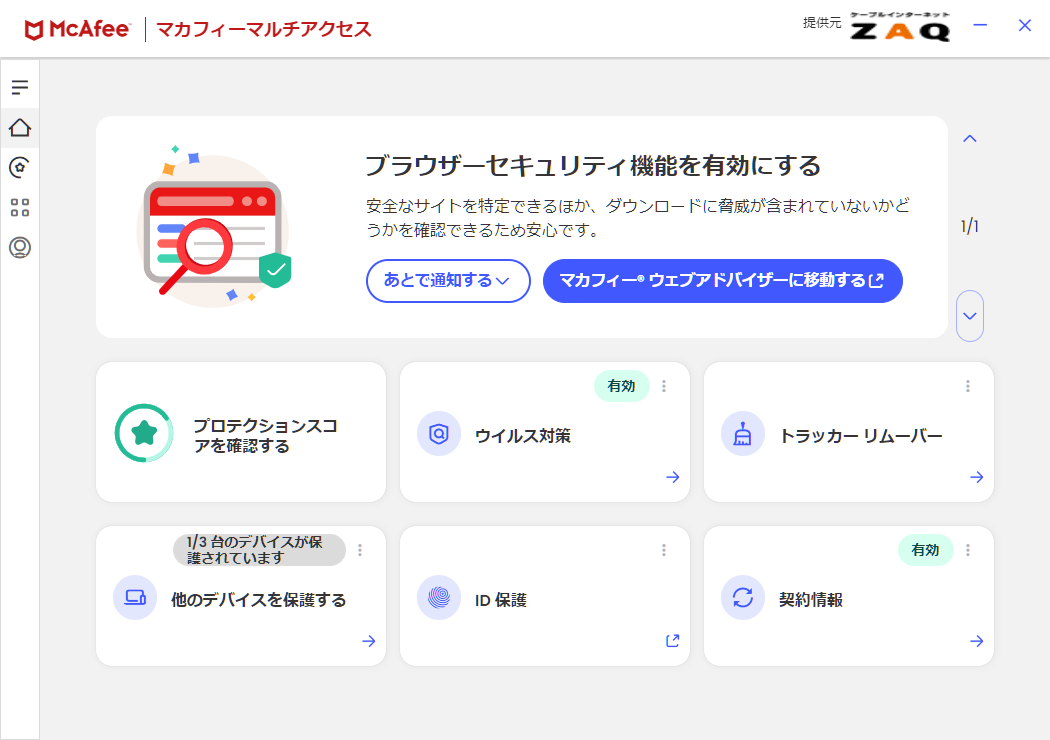Open the protection score star ring

[144, 433]
